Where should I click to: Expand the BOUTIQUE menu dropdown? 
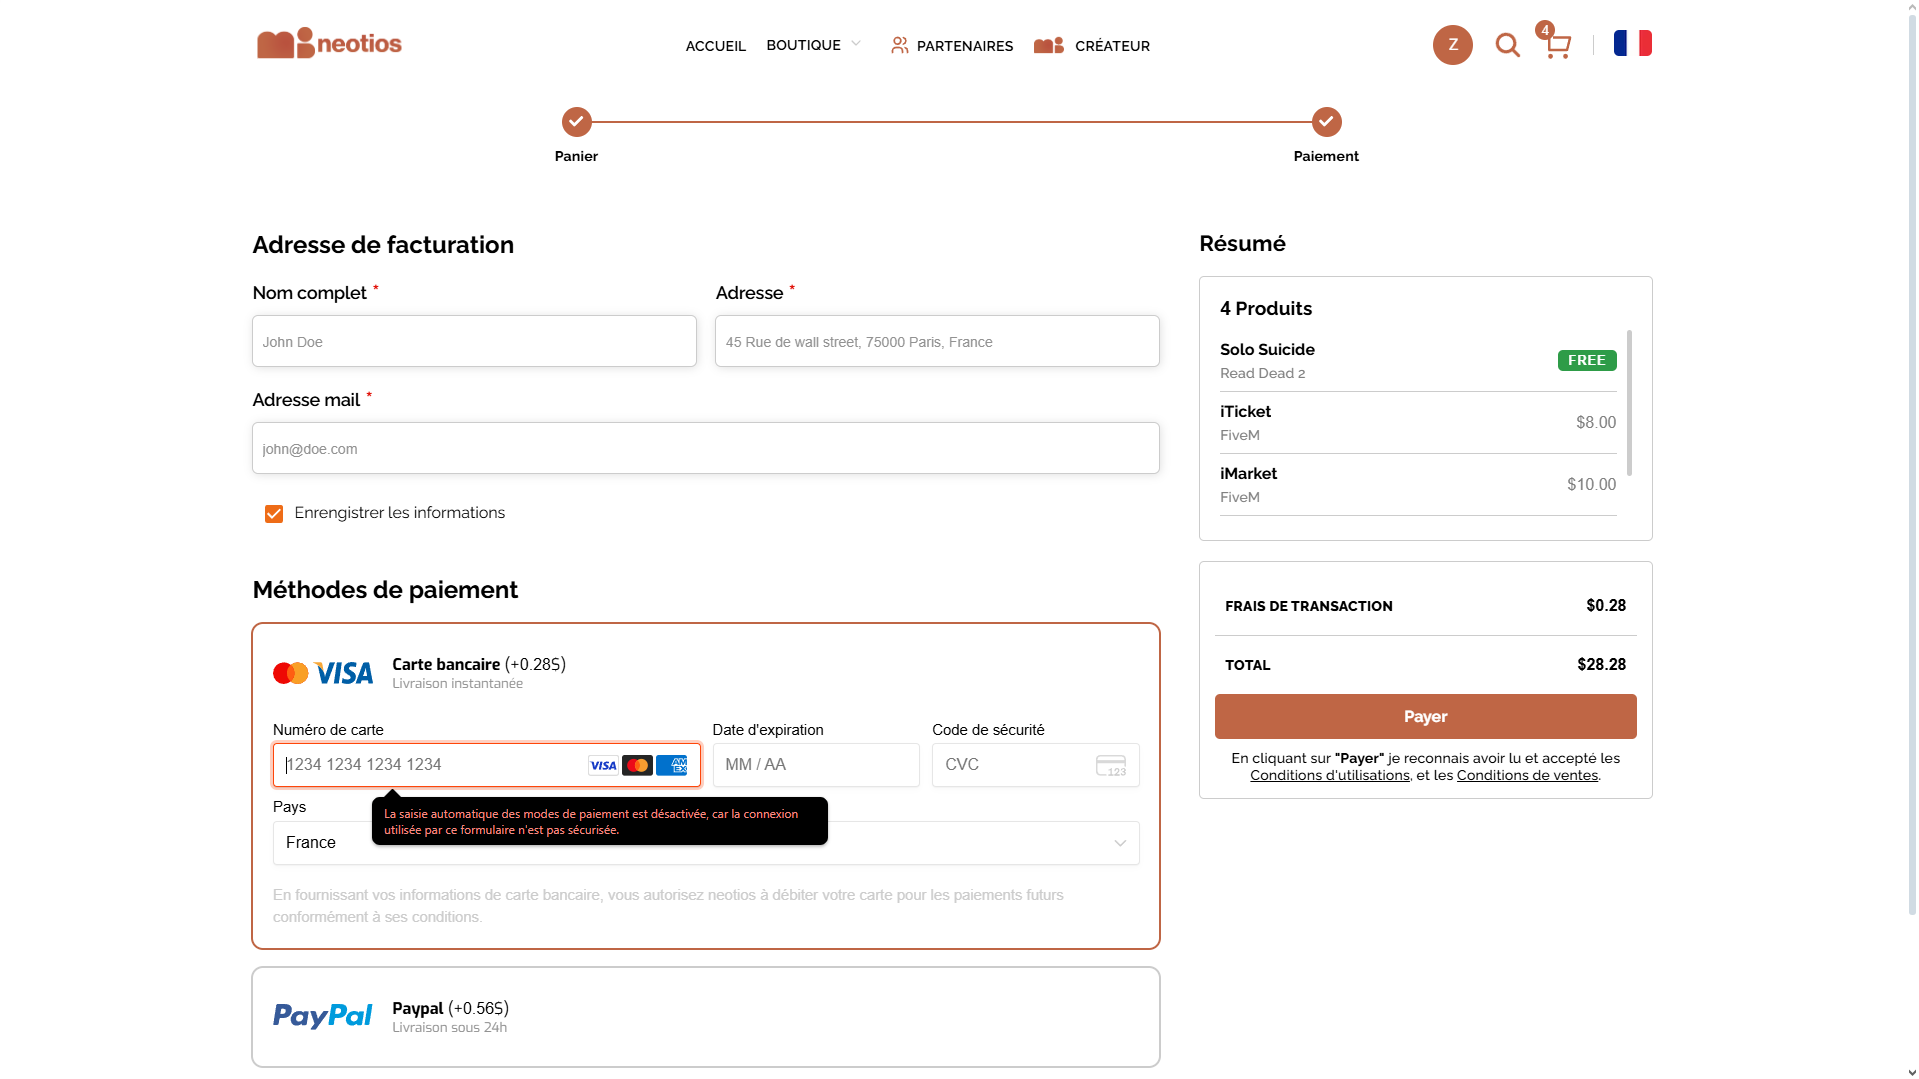pos(813,45)
